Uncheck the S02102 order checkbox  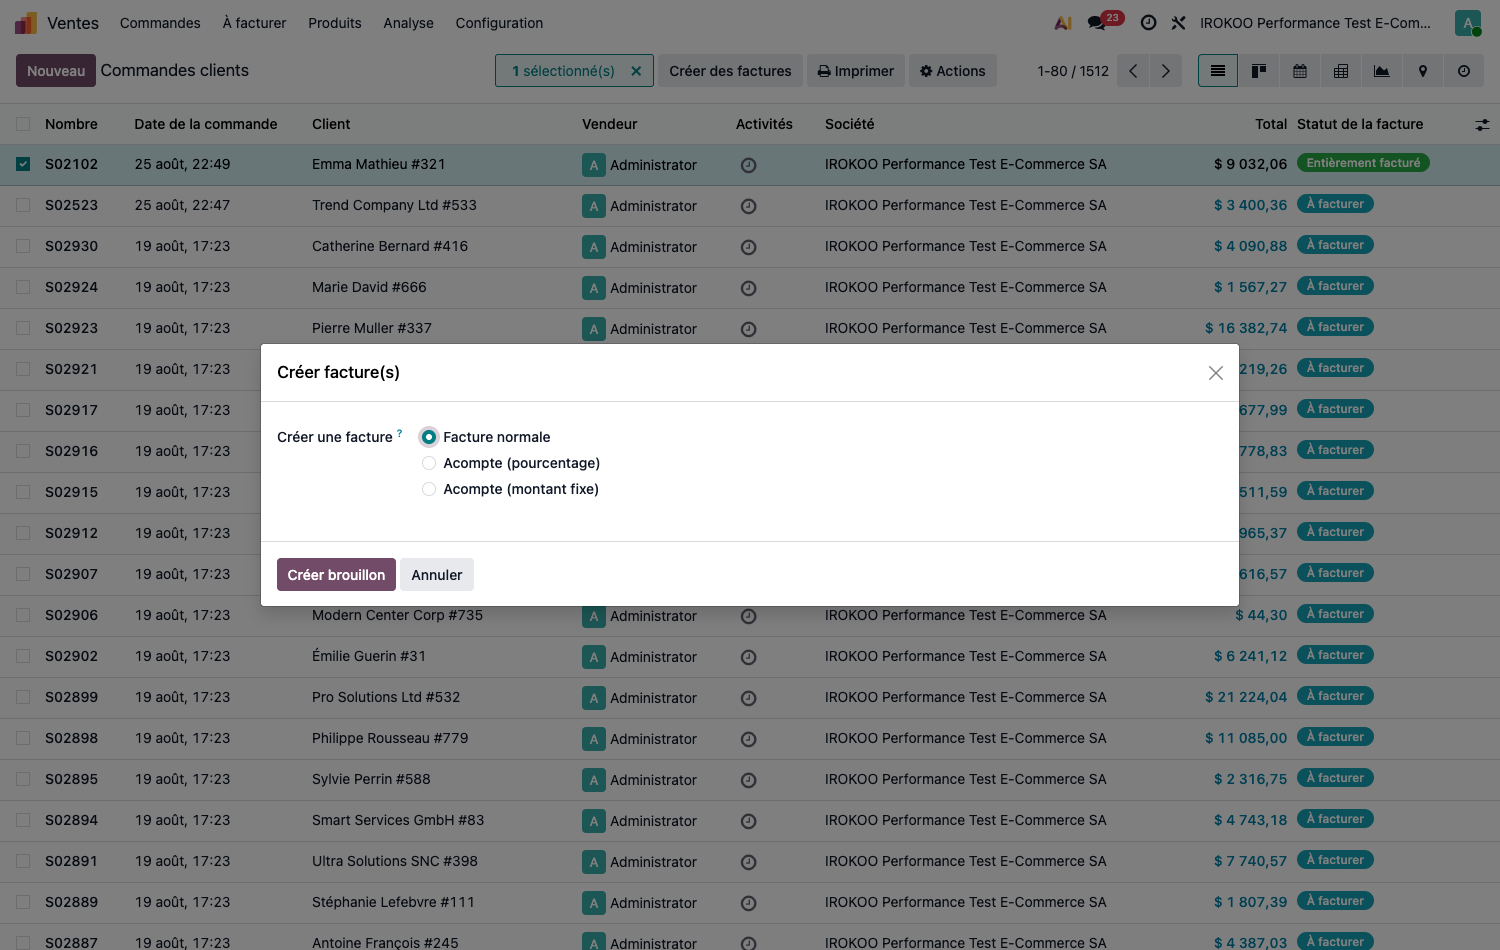(23, 164)
